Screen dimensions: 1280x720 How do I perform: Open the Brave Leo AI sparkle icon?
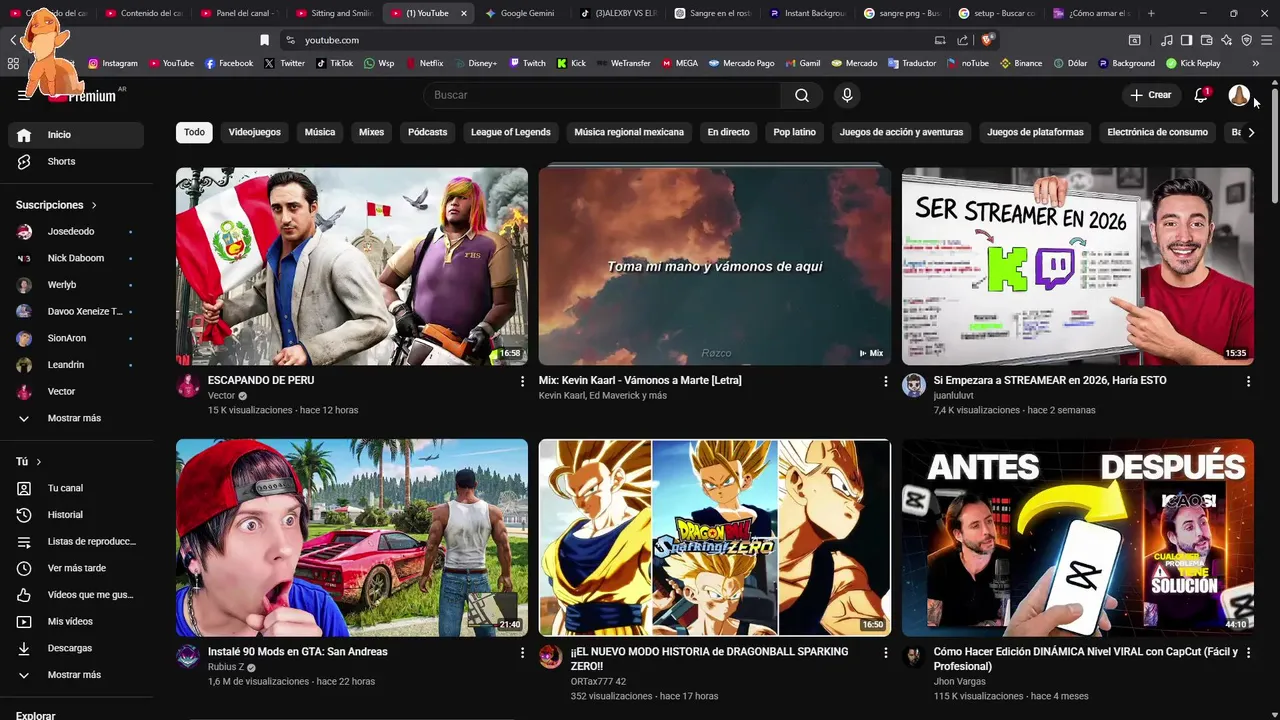point(1226,40)
